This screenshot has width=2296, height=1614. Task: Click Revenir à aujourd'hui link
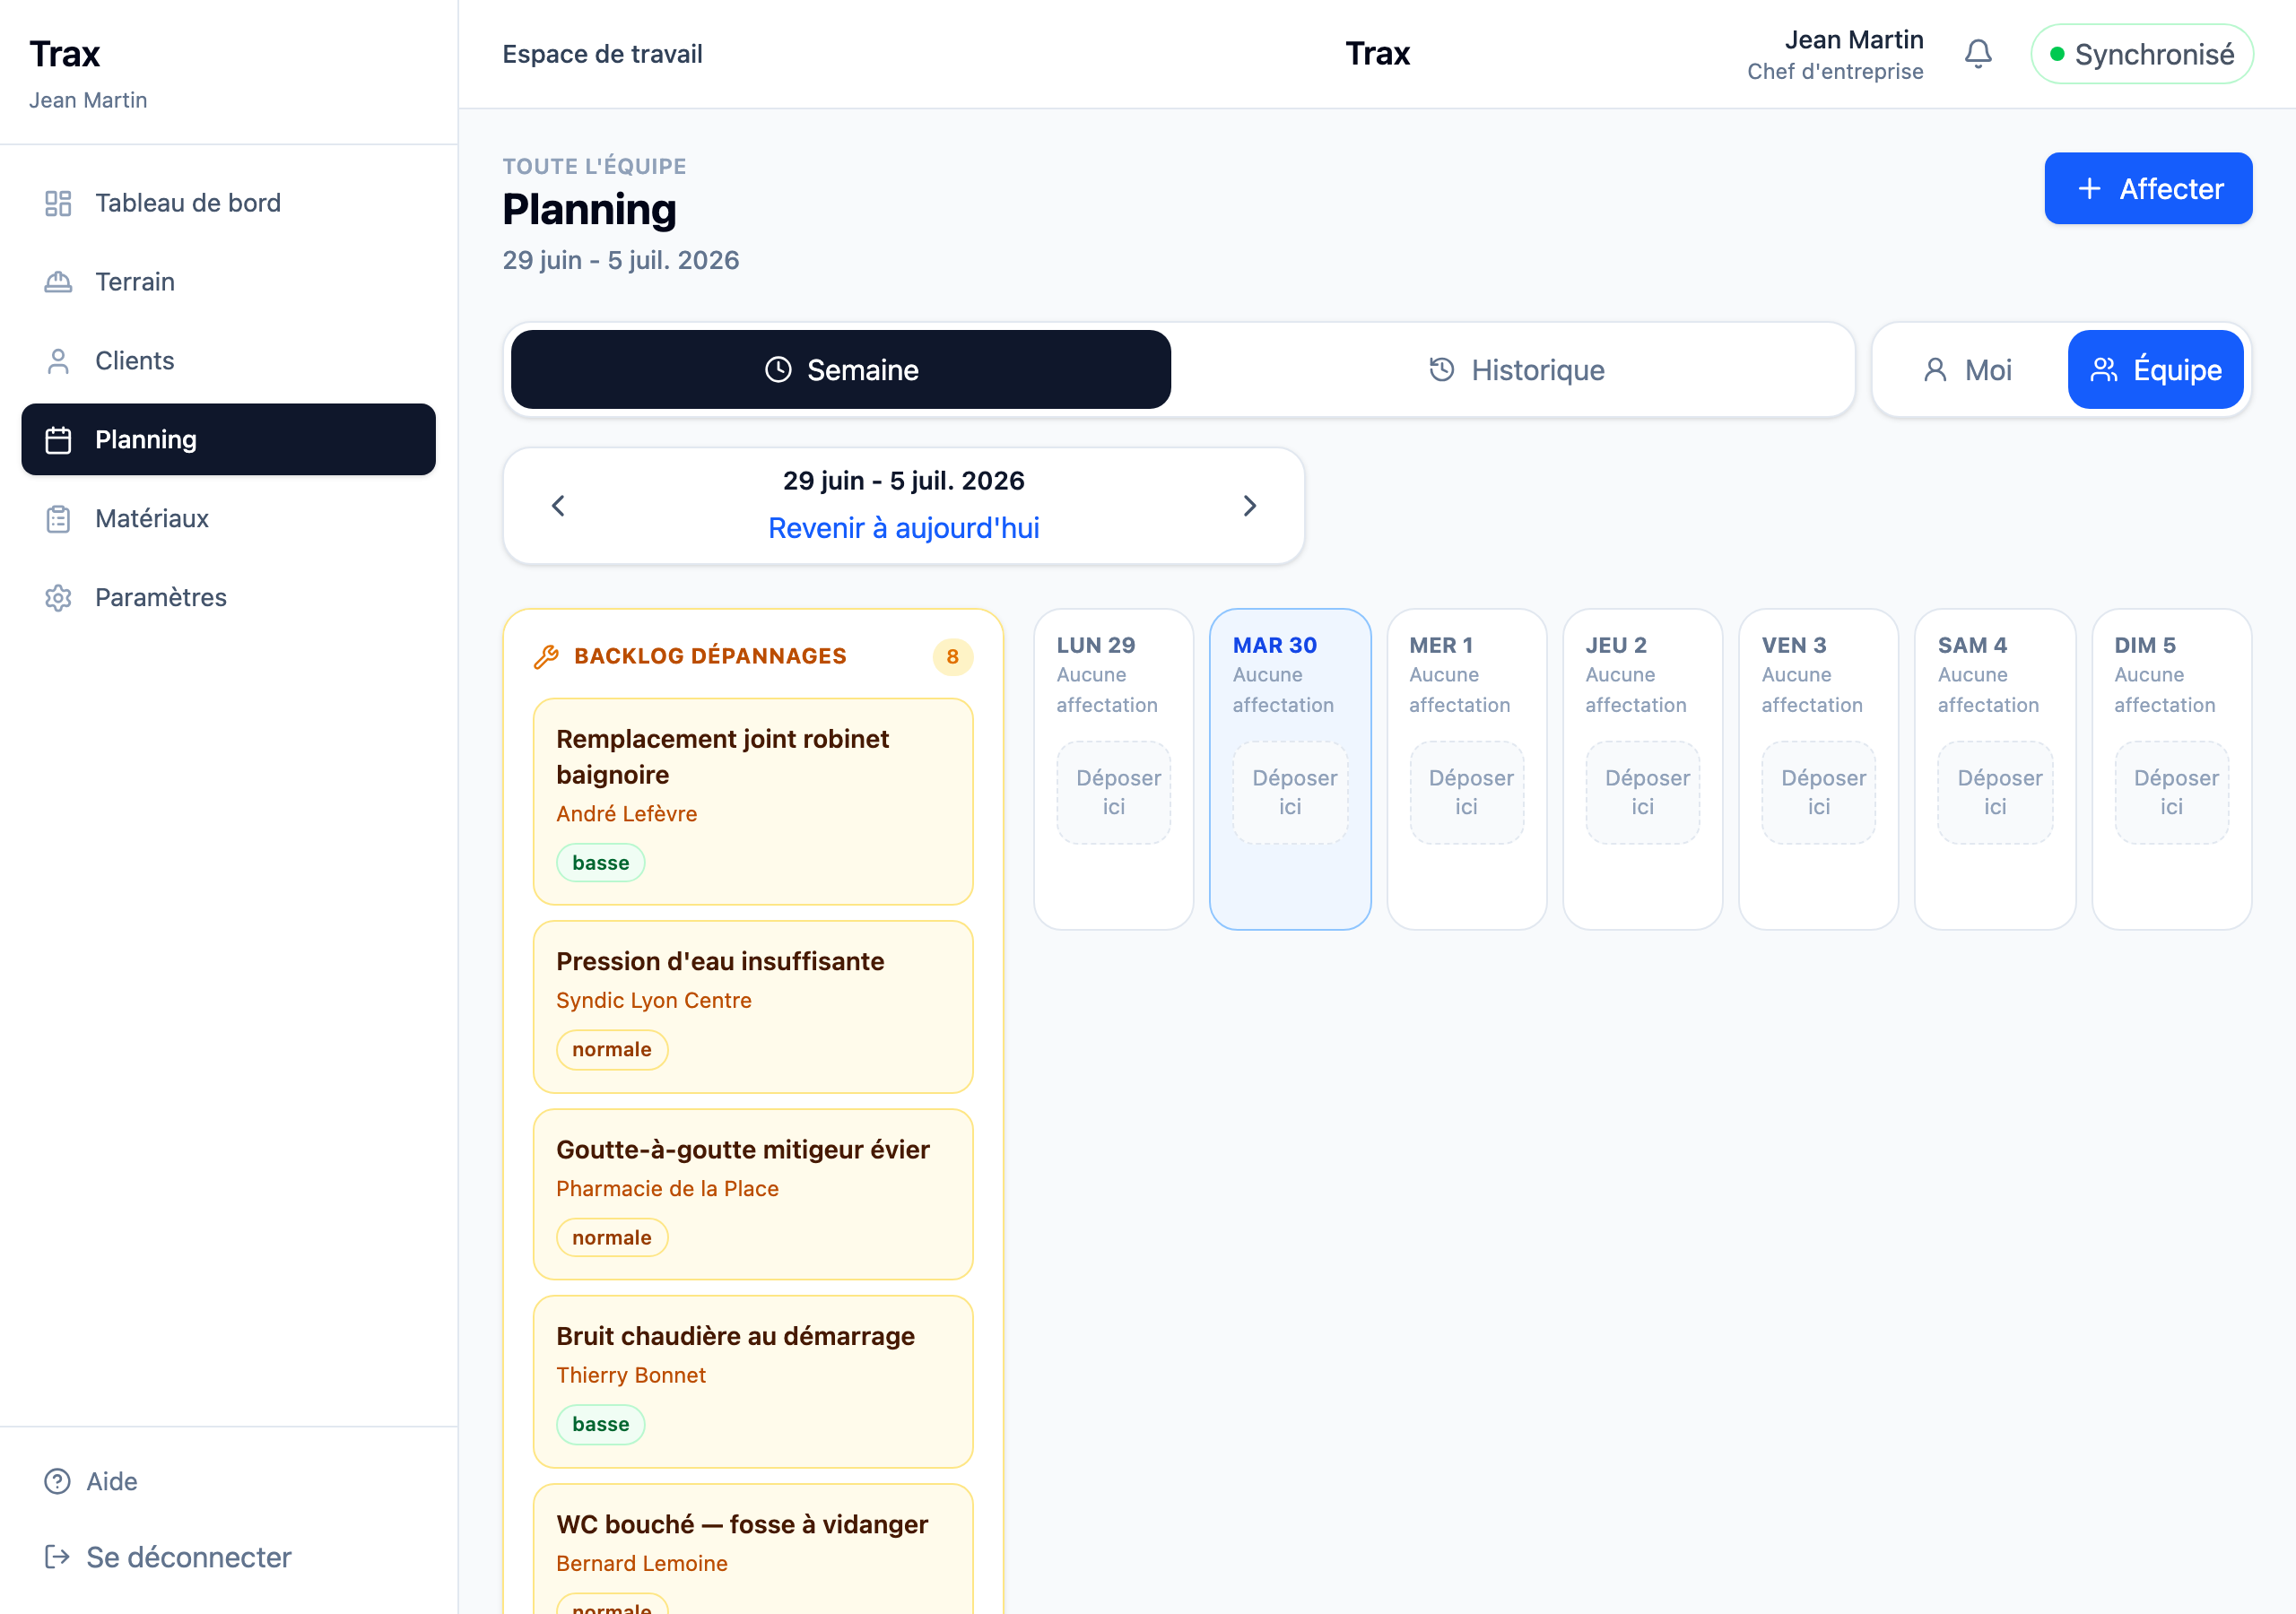point(903,528)
